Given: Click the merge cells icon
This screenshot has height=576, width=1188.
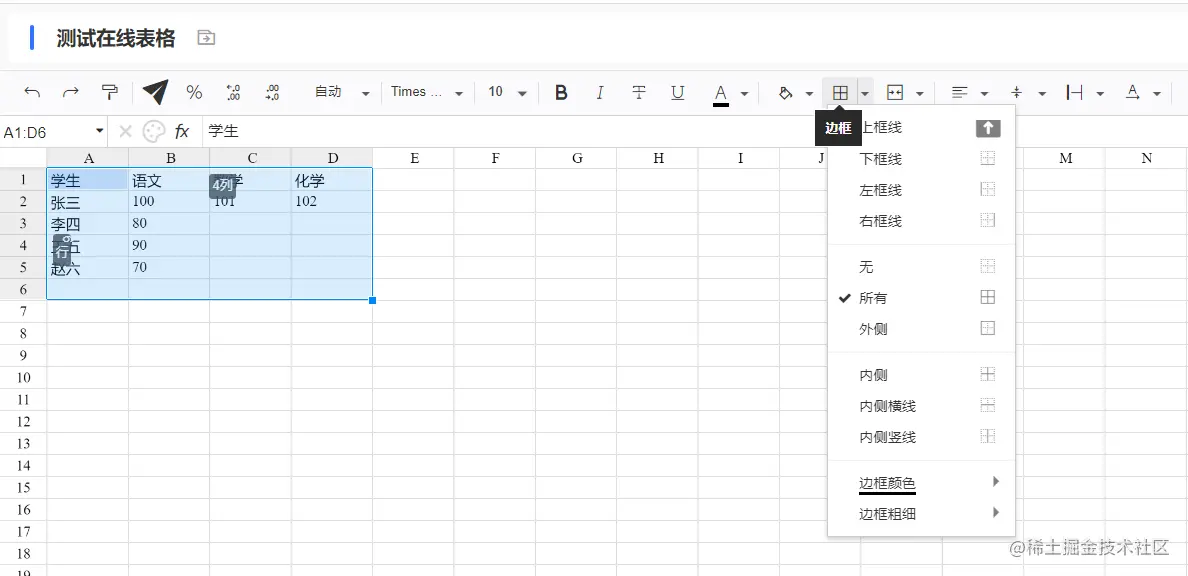Looking at the screenshot, I should pos(896,92).
